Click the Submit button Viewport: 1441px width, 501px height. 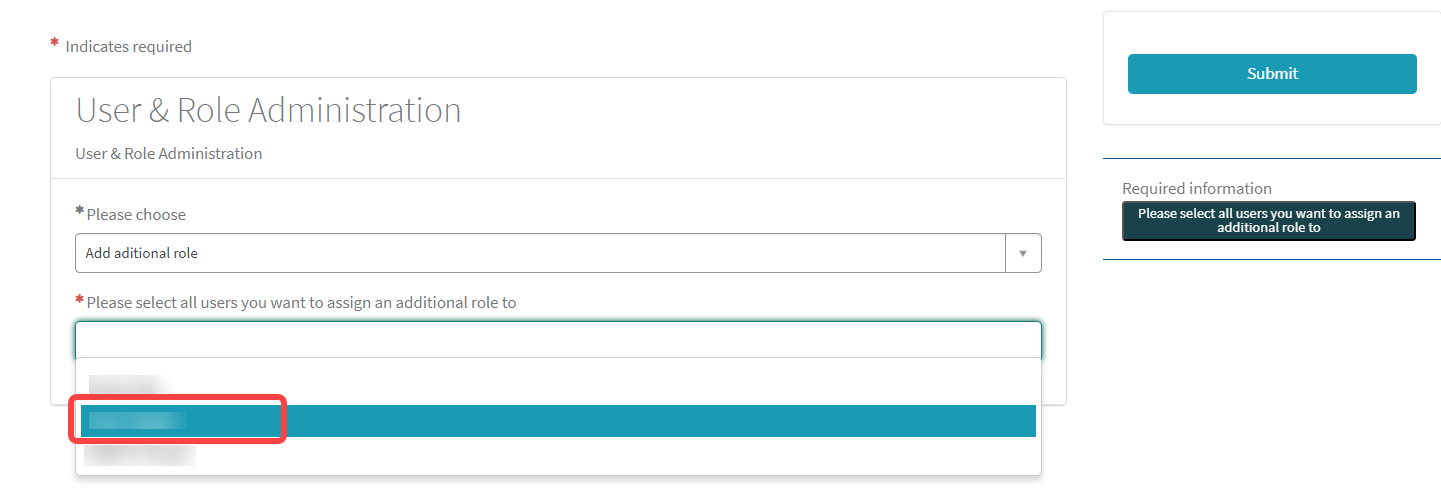tap(1271, 74)
